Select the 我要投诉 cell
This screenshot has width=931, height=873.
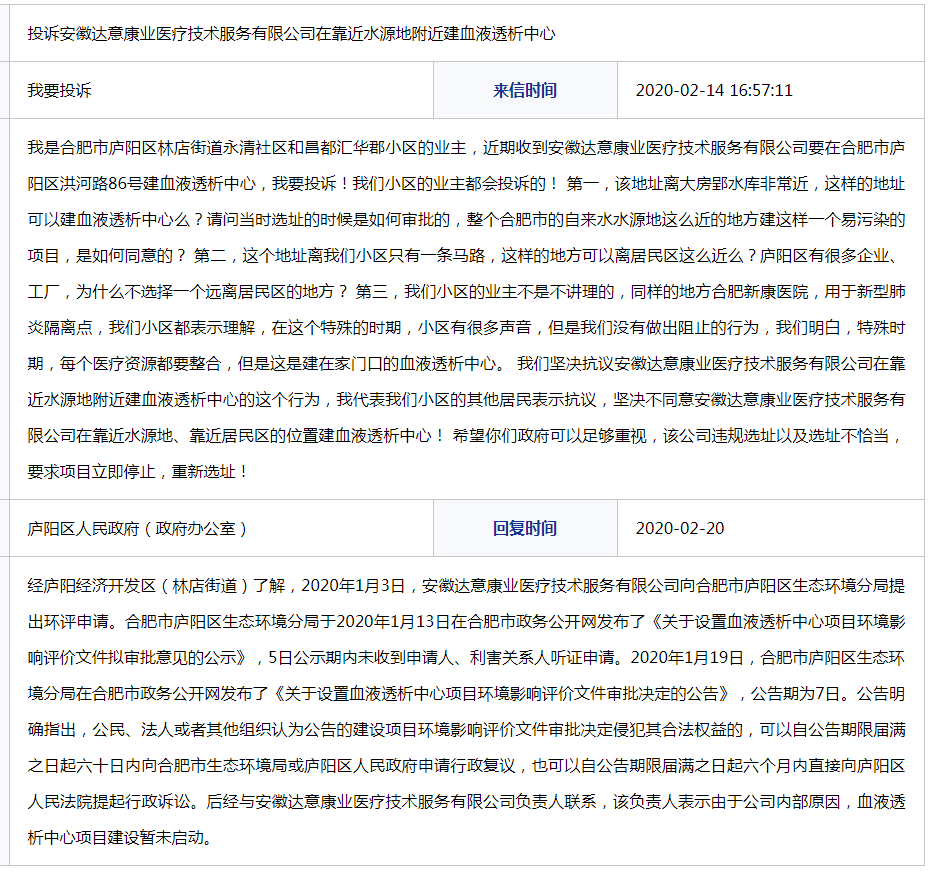click(x=221, y=90)
